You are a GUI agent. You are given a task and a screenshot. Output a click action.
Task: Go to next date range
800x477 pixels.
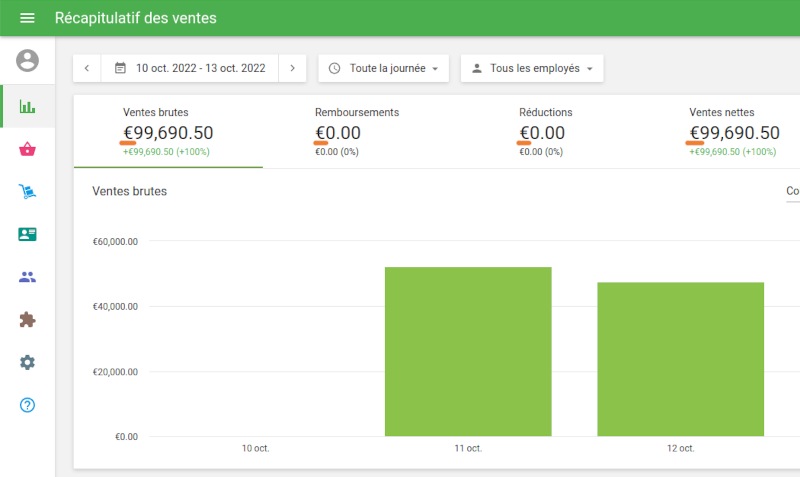(x=292, y=68)
